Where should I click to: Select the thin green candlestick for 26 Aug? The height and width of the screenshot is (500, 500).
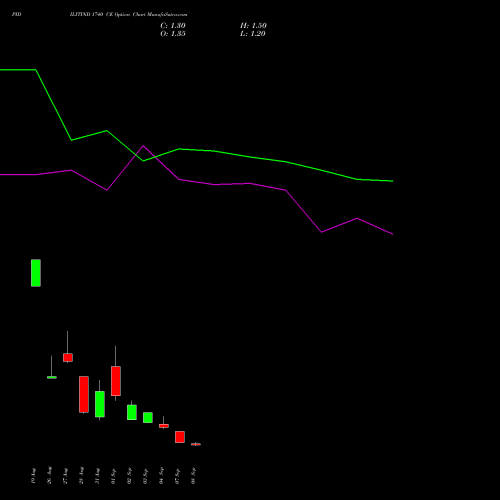pos(52,377)
